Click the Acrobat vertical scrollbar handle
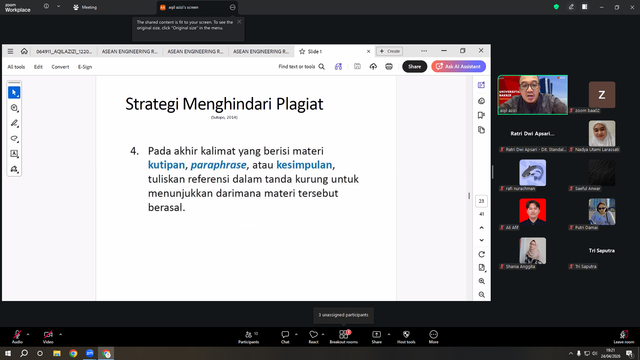The width and height of the screenshot is (640, 360). pos(469,196)
